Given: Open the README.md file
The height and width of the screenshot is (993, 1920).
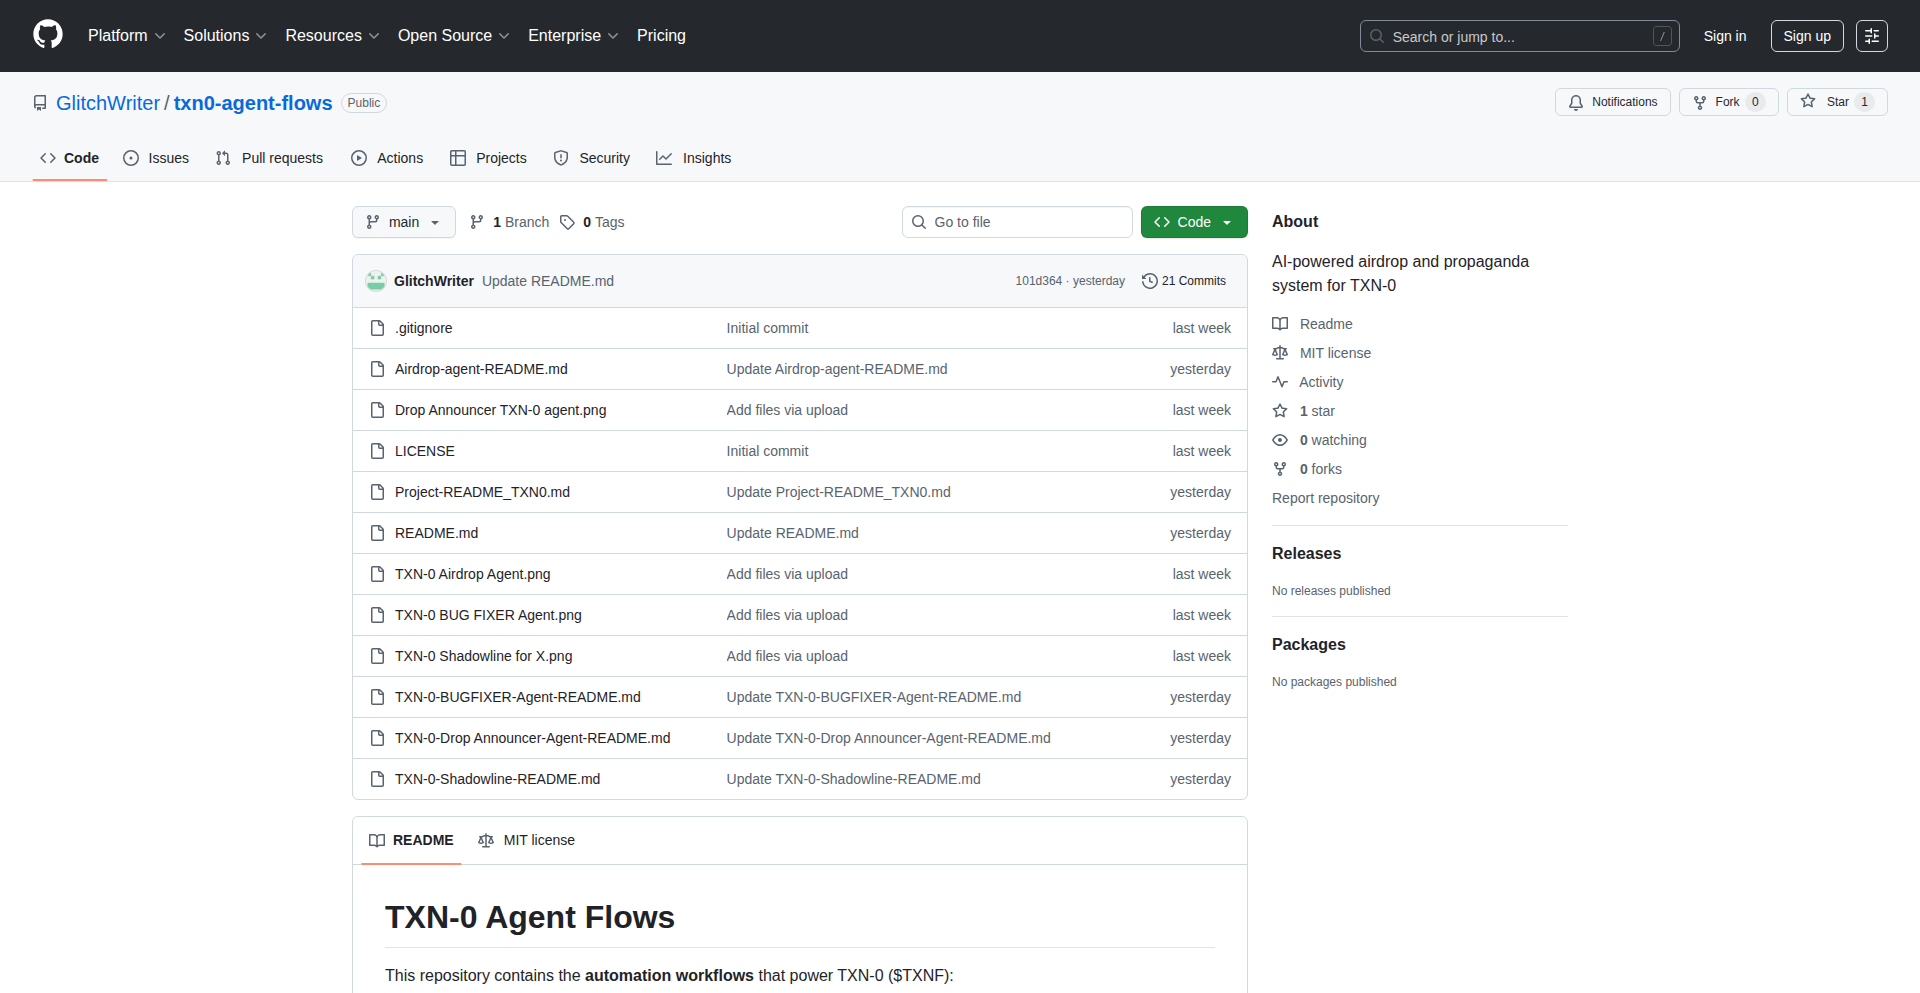Looking at the screenshot, I should pos(436,533).
